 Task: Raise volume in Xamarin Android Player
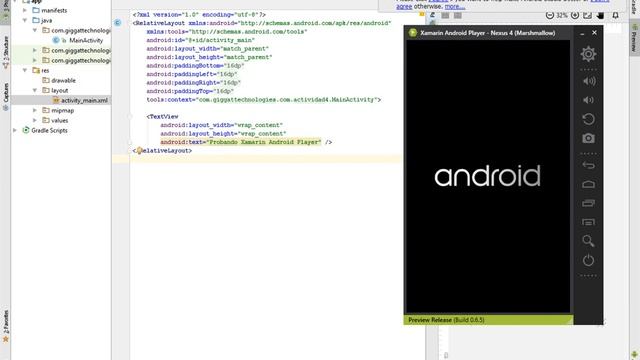pos(589,81)
